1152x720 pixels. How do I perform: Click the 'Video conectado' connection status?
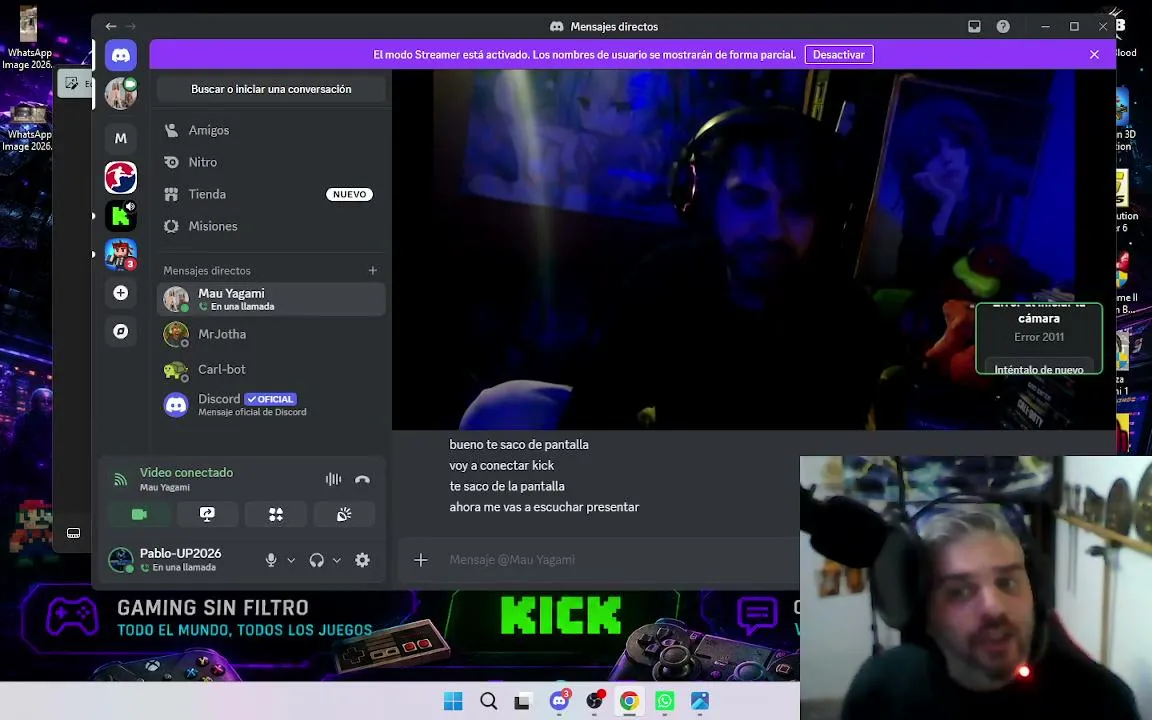pos(187,472)
